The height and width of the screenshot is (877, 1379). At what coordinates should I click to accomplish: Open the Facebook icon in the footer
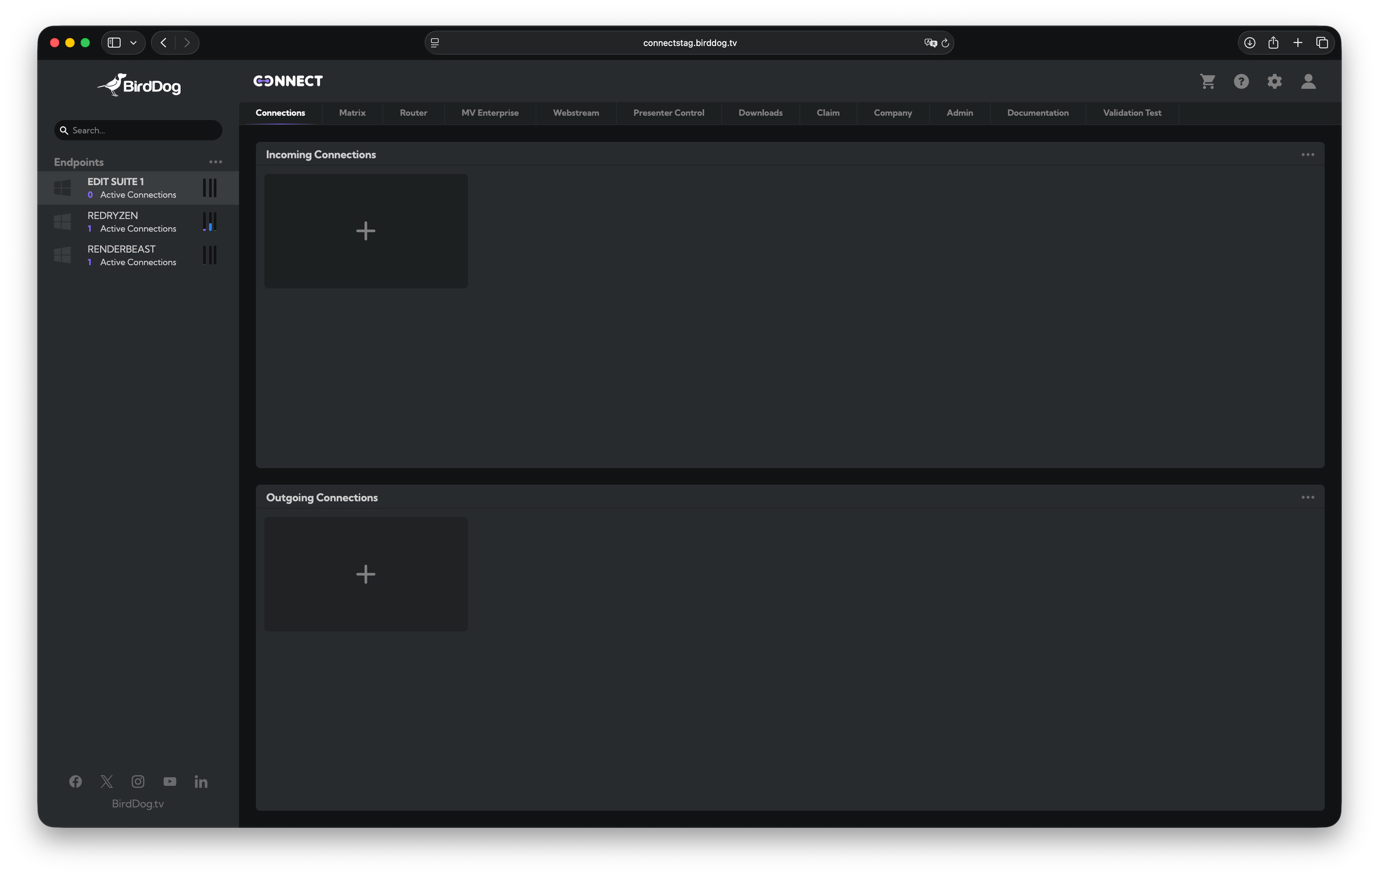click(75, 781)
